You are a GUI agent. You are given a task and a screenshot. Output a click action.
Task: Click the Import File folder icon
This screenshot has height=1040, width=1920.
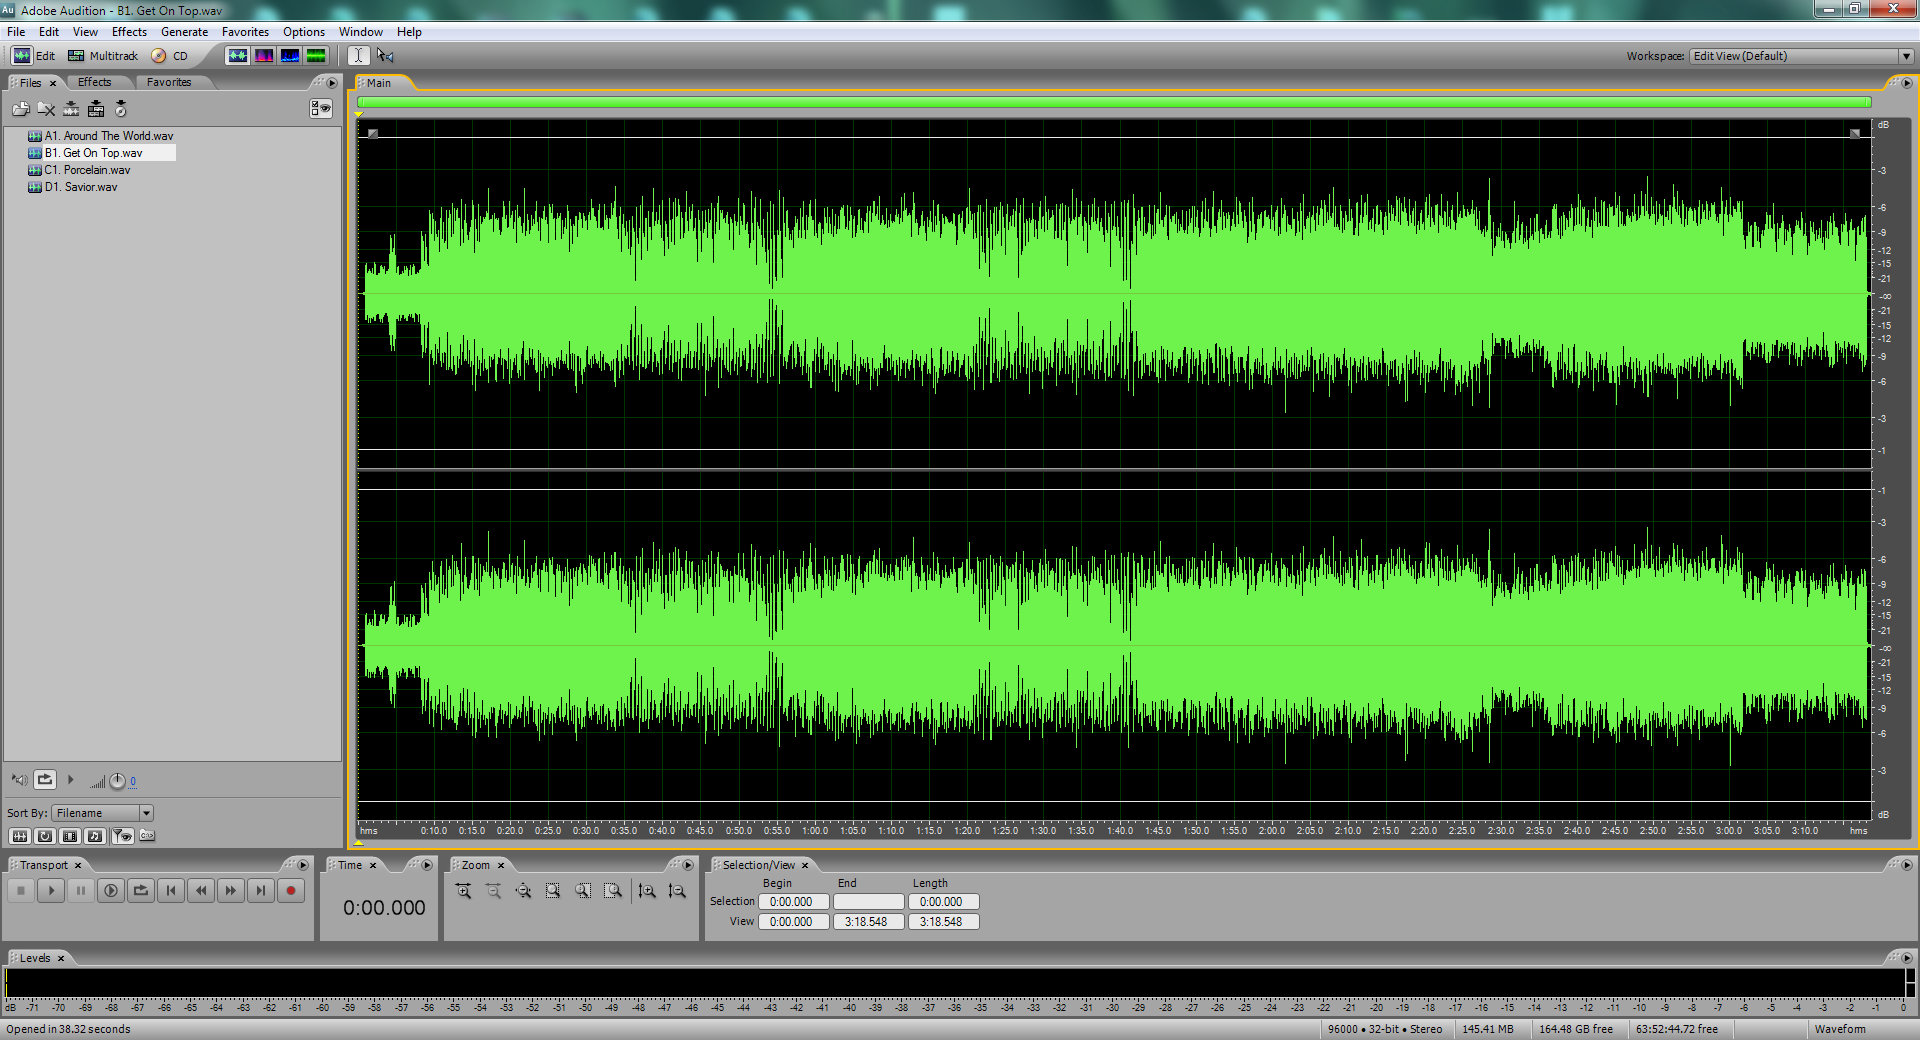pos(20,109)
